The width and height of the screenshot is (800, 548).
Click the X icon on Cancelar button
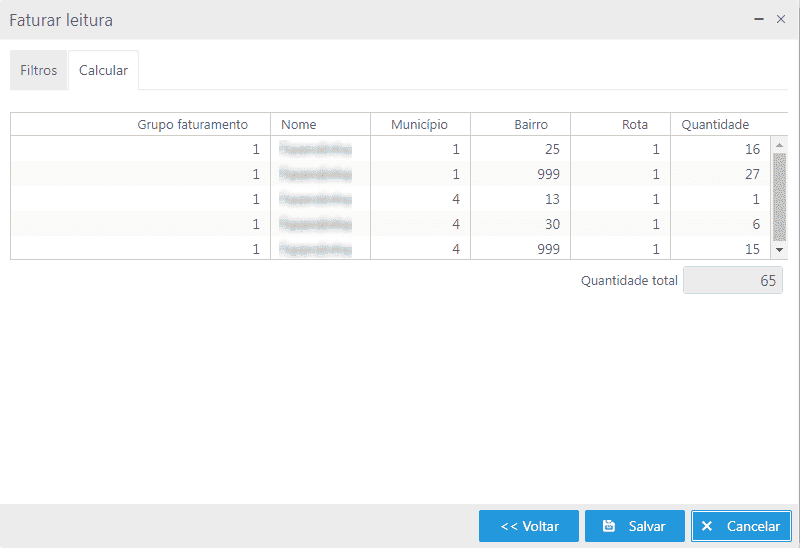click(708, 526)
